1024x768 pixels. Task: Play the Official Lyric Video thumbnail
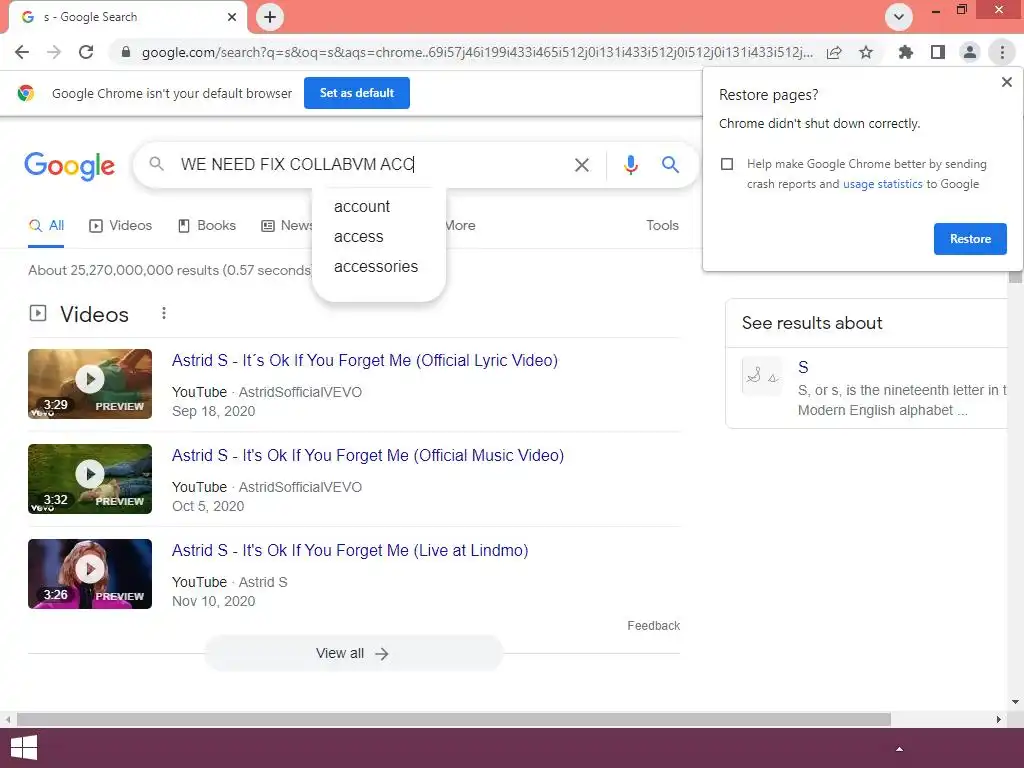(90, 384)
